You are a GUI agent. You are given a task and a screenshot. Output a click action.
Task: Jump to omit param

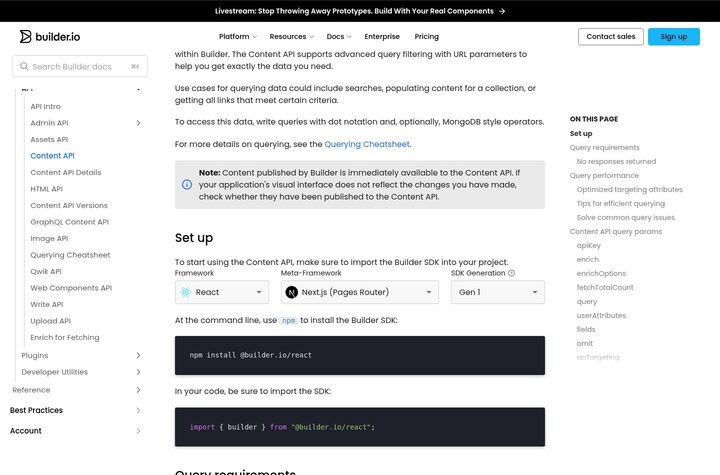pos(585,344)
